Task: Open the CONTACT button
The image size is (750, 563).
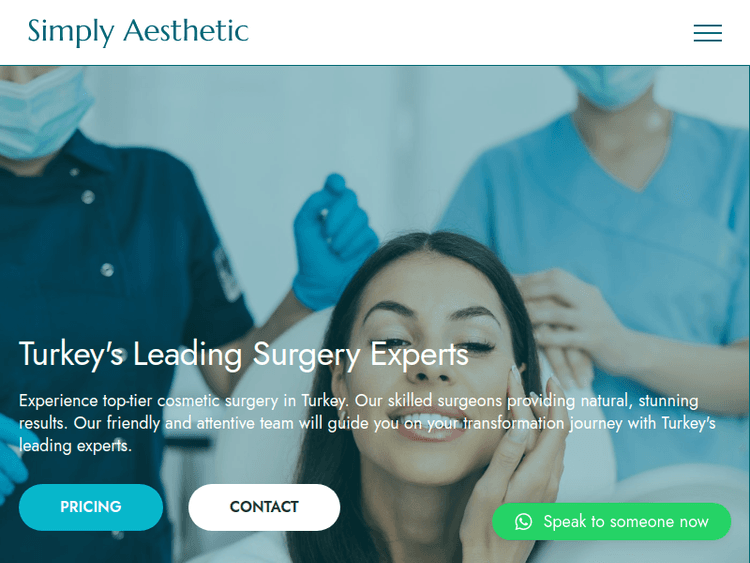Action: 264,507
